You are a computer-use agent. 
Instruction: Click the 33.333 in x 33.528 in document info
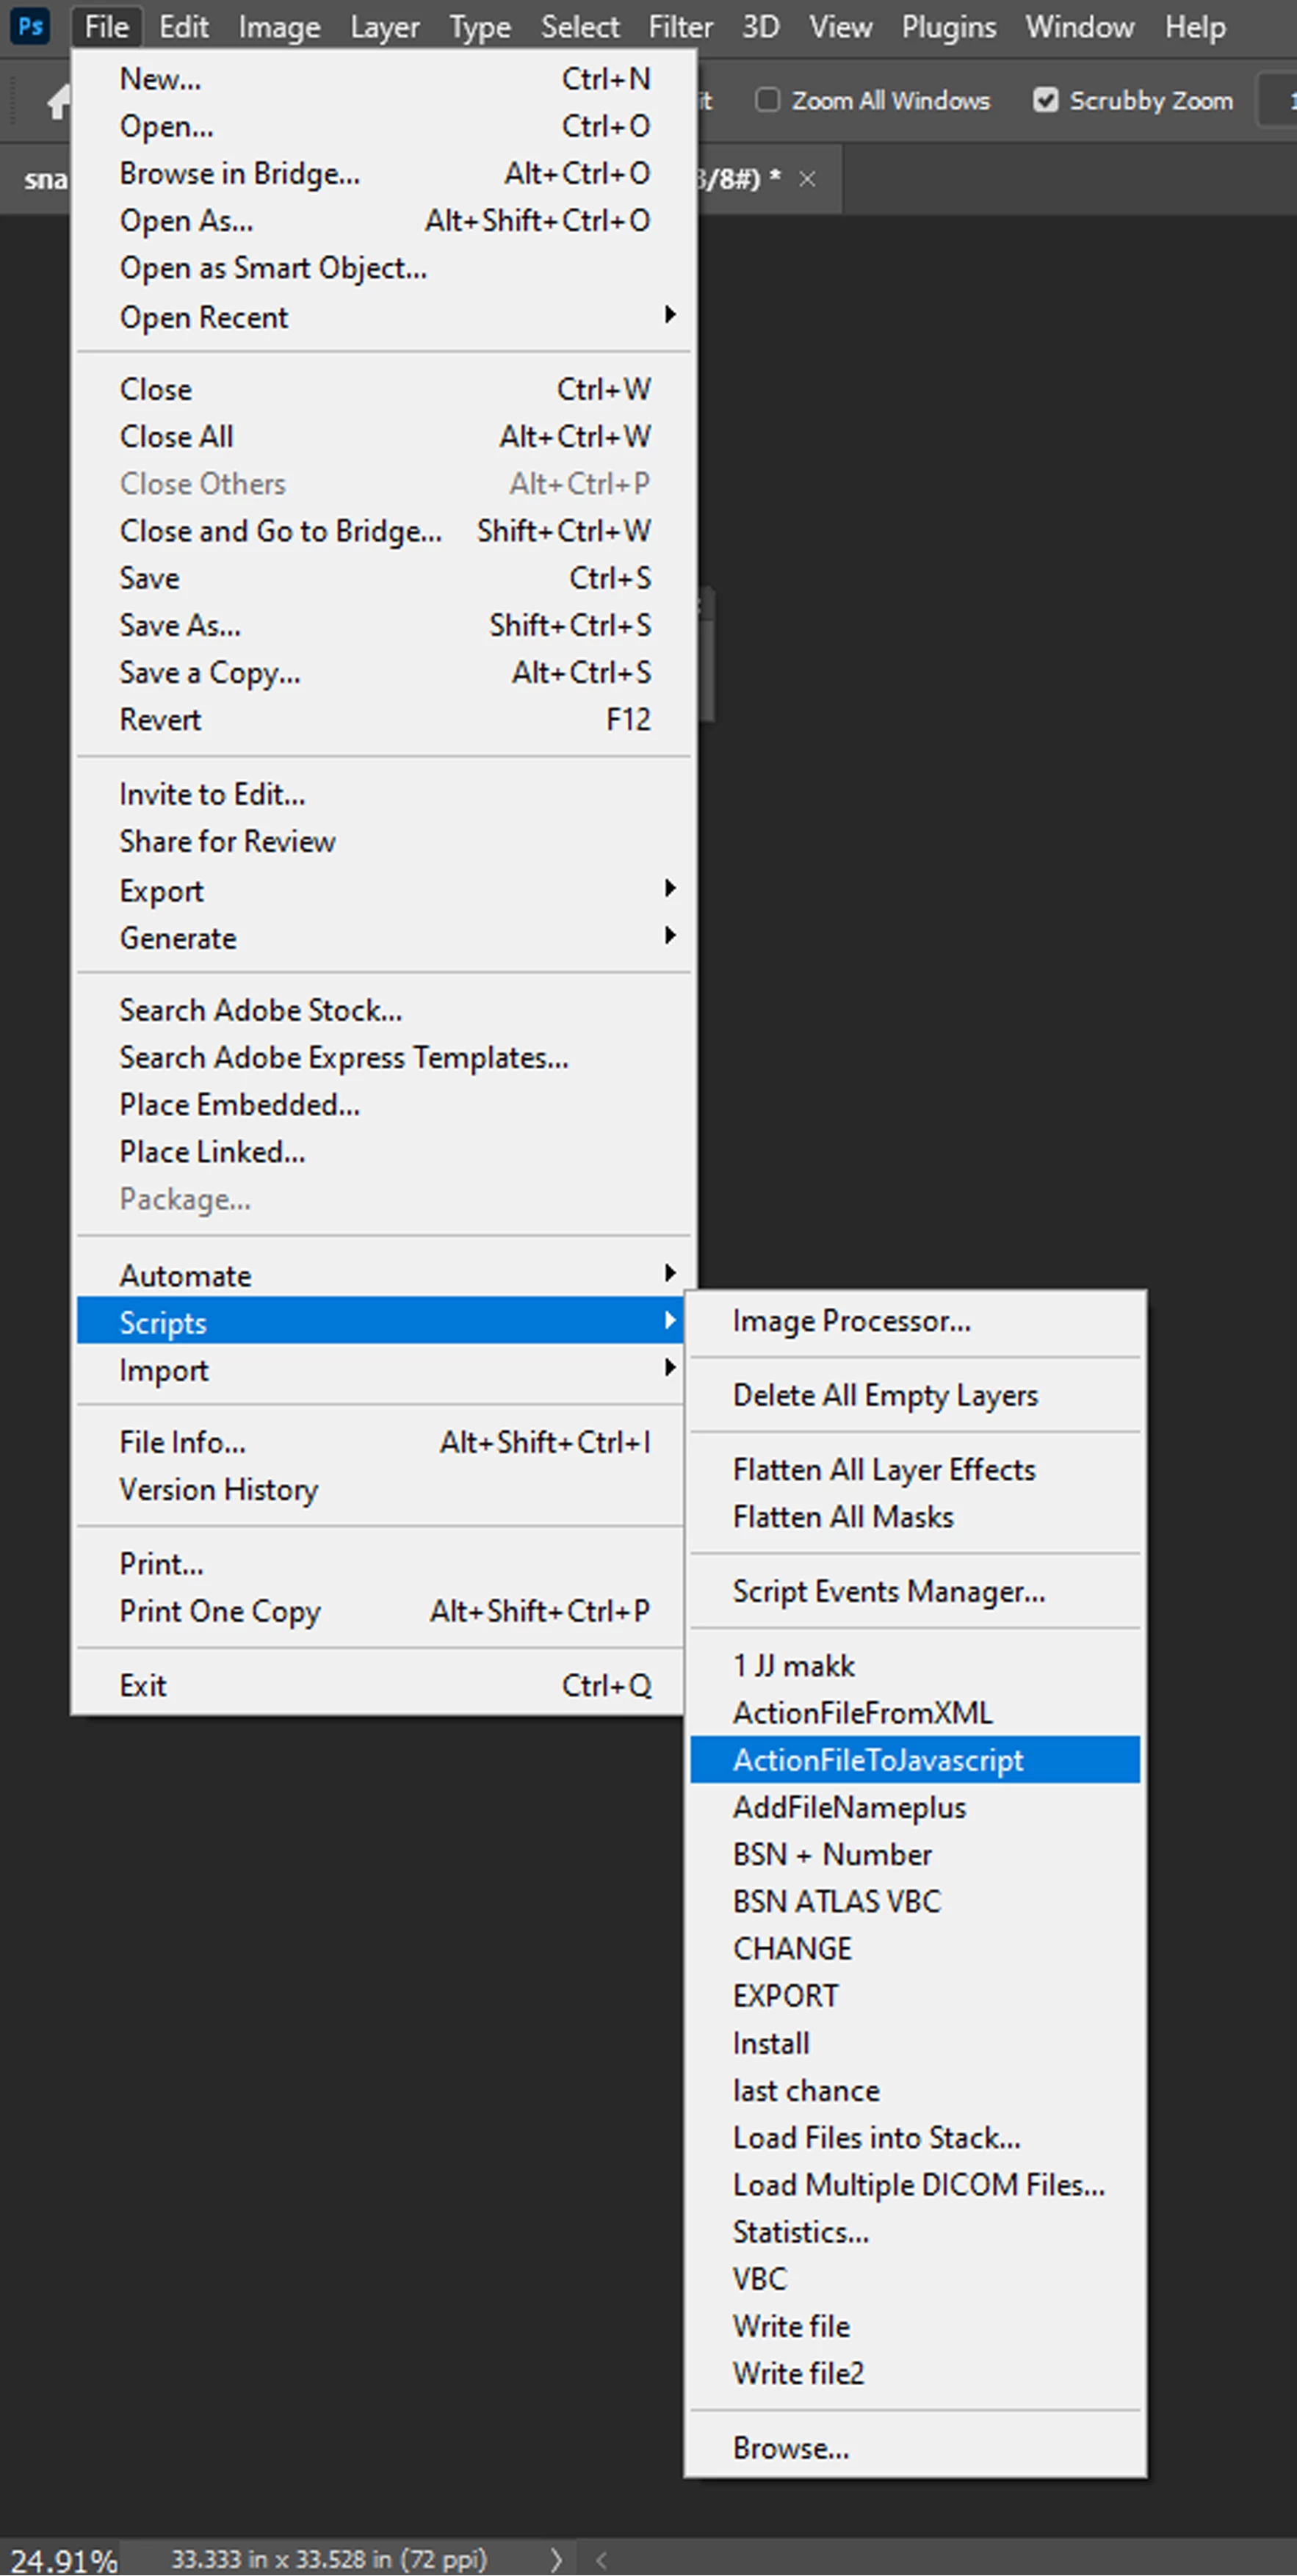pos(328,2559)
